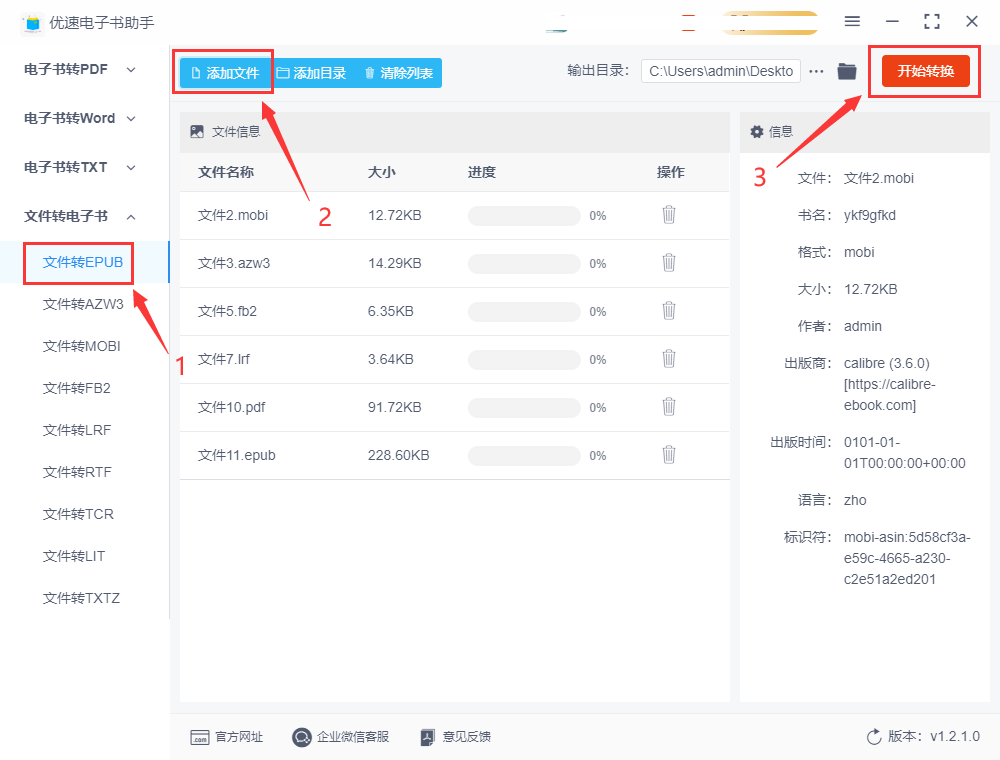This screenshot has width=1000, height=760.
Task: Open the 意见反馈 link
Action: coord(467,737)
